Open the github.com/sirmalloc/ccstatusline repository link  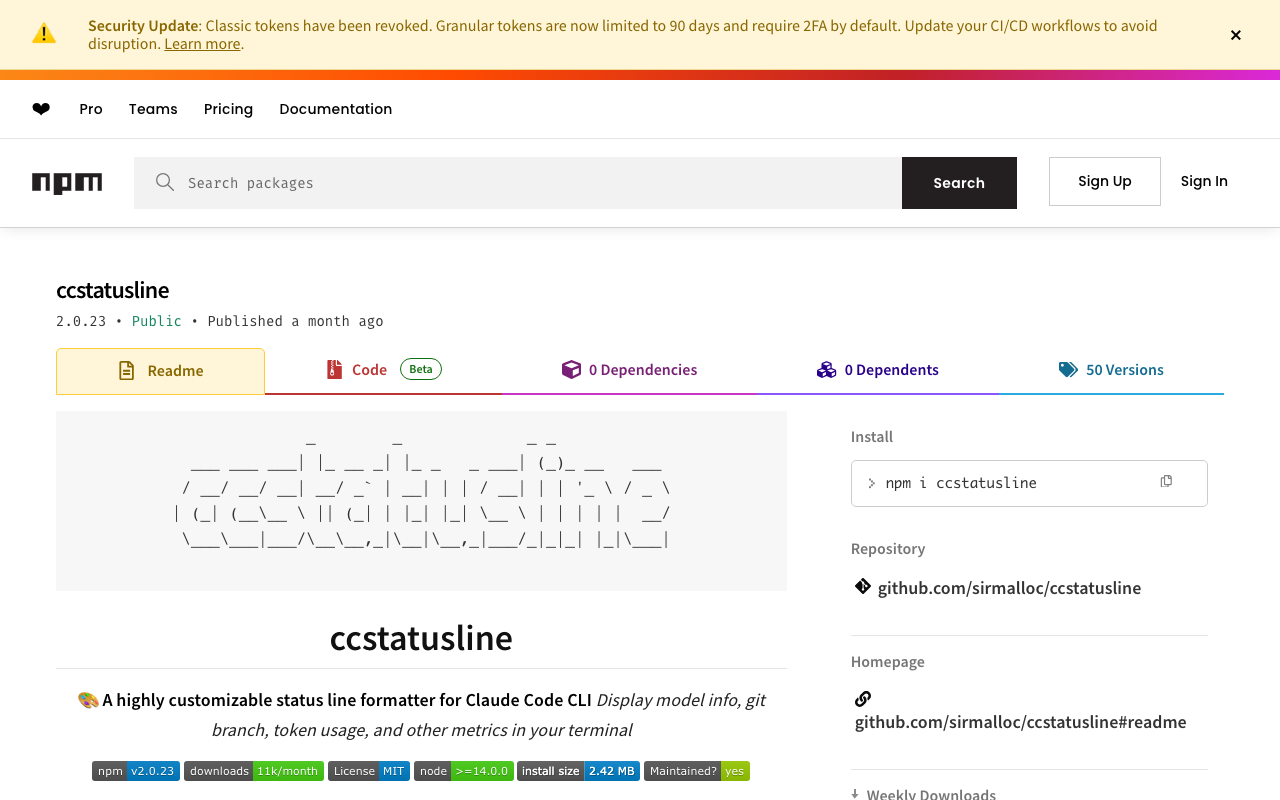click(x=1009, y=588)
